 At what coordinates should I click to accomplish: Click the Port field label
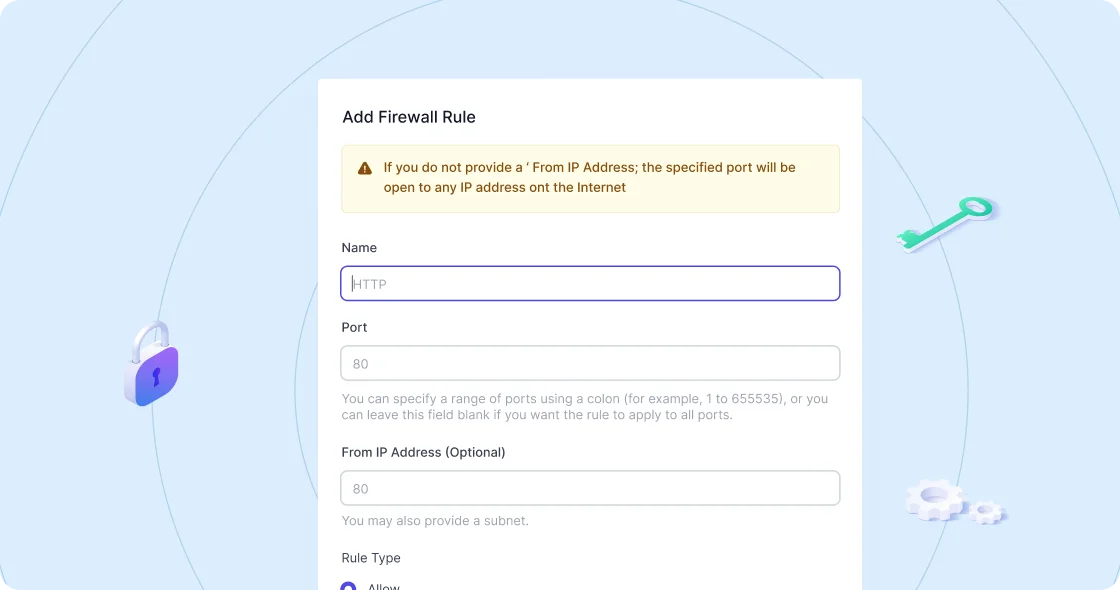click(354, 327)
